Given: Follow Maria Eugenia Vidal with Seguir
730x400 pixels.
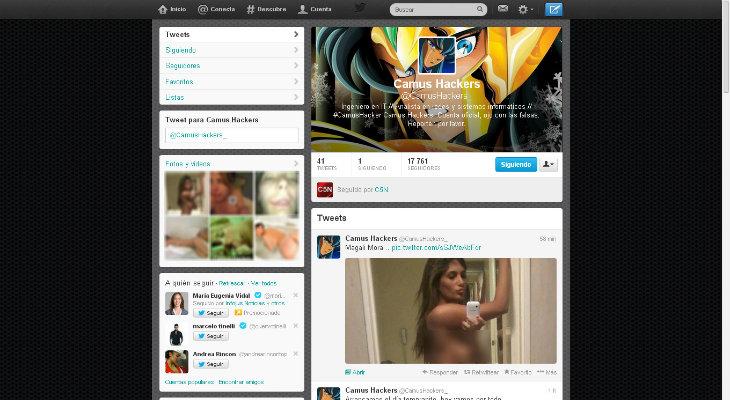Looking at the screenshot, I should 211,313.
